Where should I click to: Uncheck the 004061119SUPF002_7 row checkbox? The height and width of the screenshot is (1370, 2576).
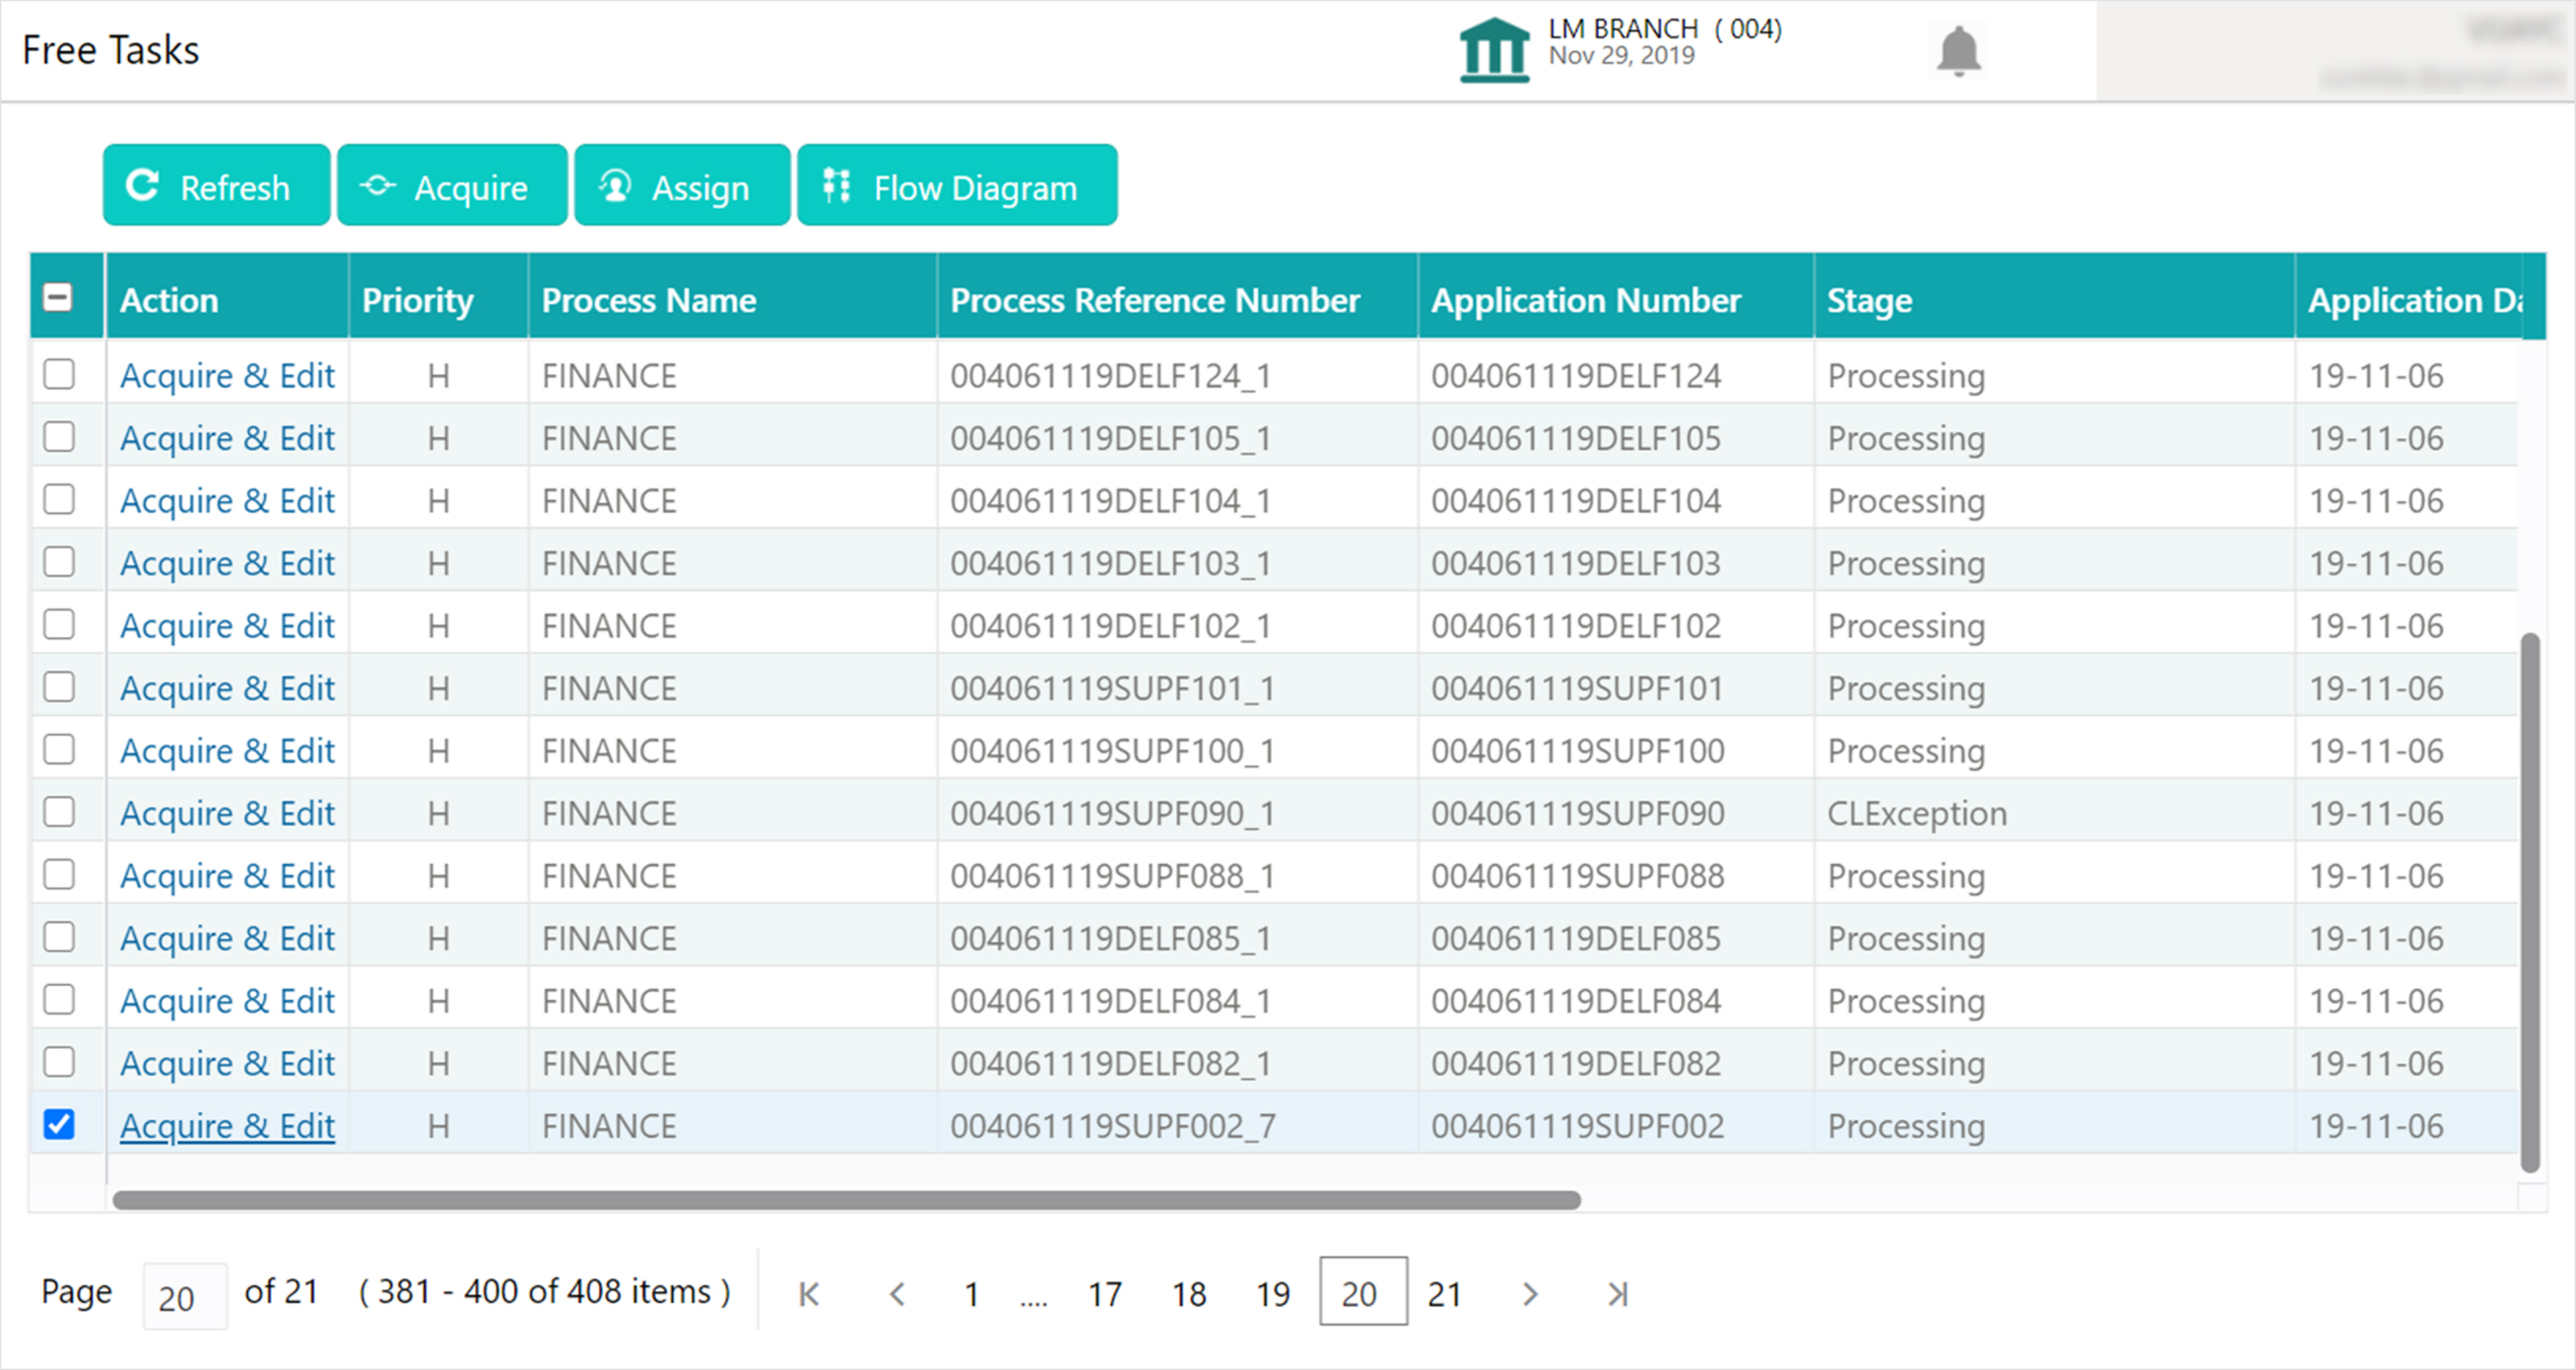(59, 1124)
